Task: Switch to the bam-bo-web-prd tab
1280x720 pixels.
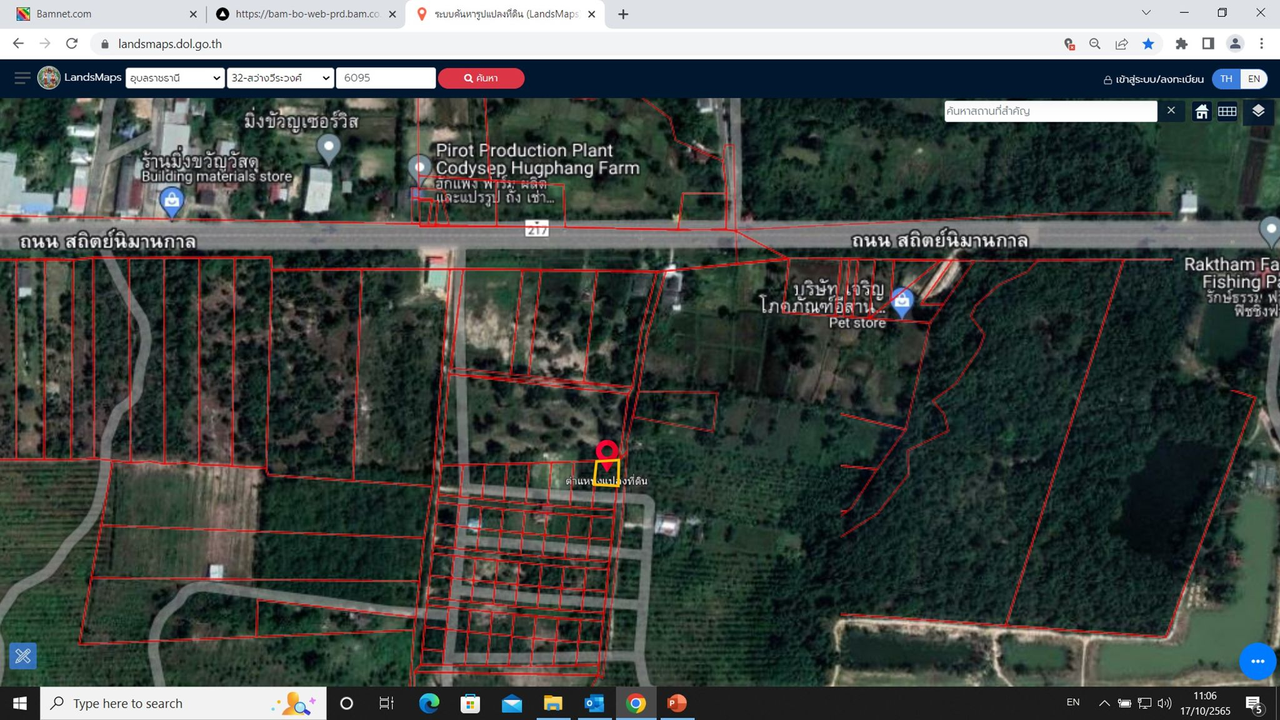Action: coord(300,14)
